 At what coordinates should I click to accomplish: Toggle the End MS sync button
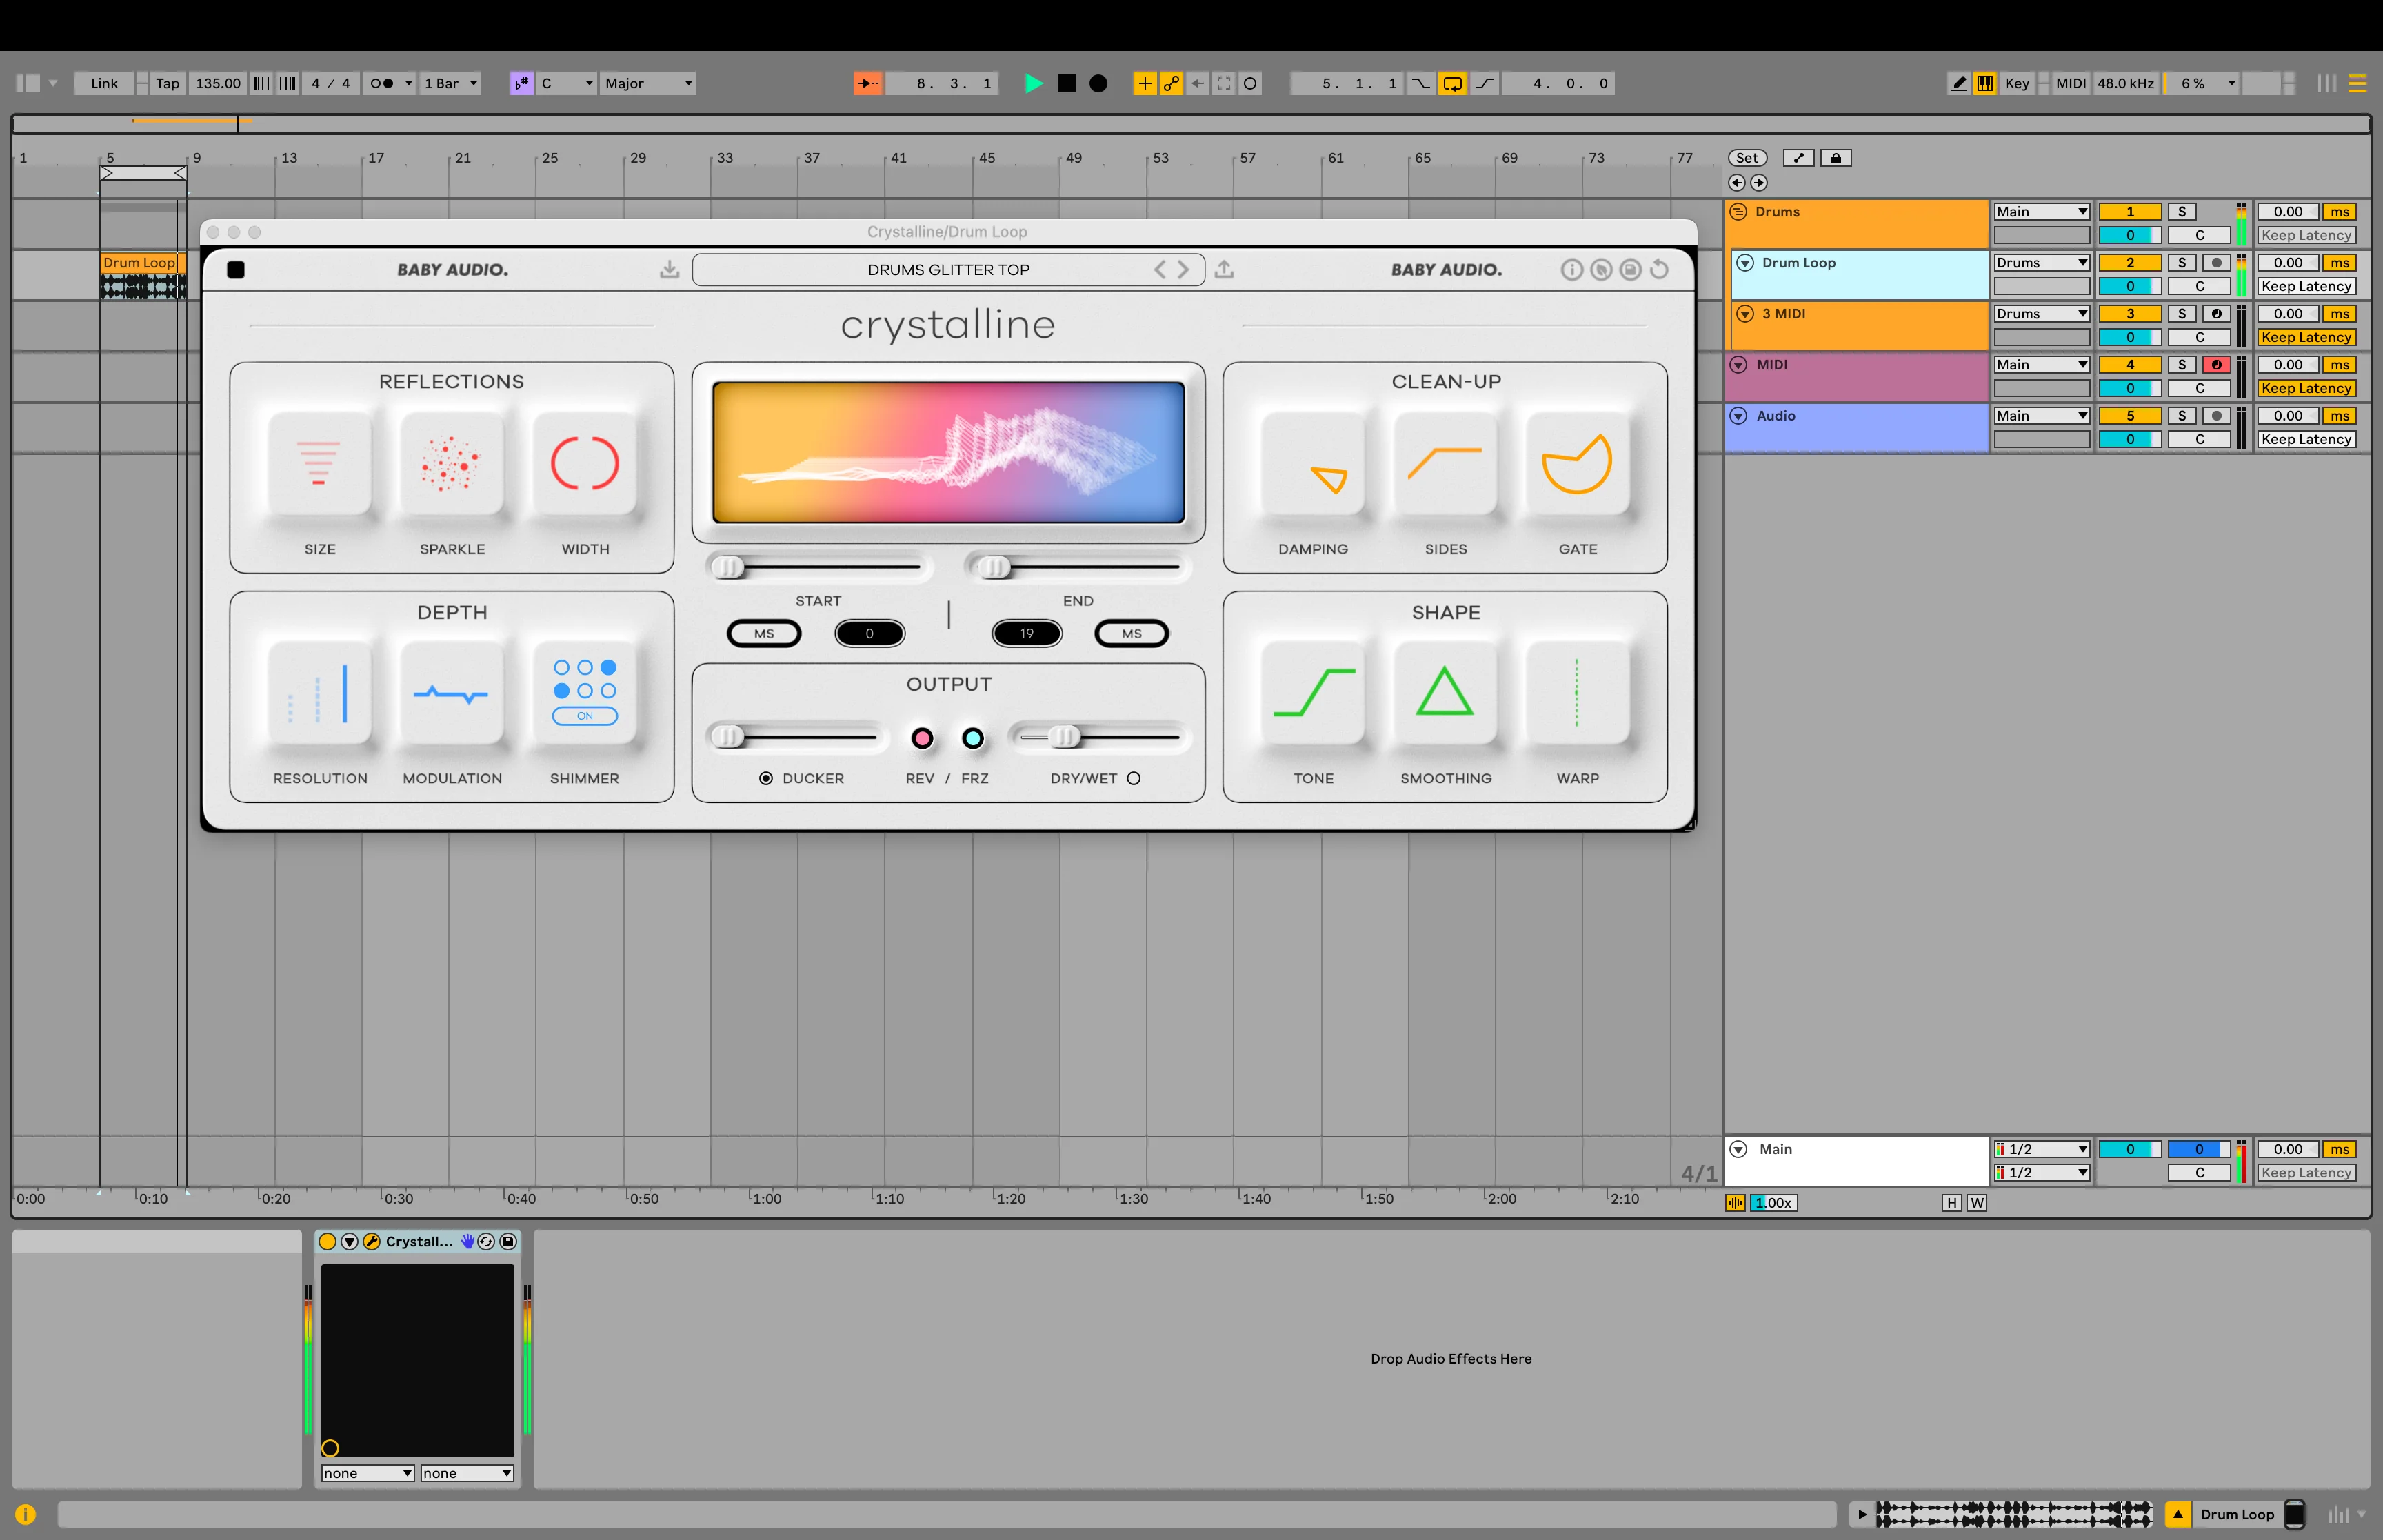pyautogui.click(x=1131, y=634)
